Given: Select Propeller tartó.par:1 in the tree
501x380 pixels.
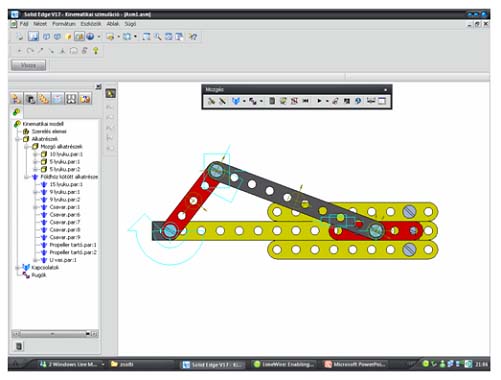Looking at the screenshot, I should click(73, 245).
